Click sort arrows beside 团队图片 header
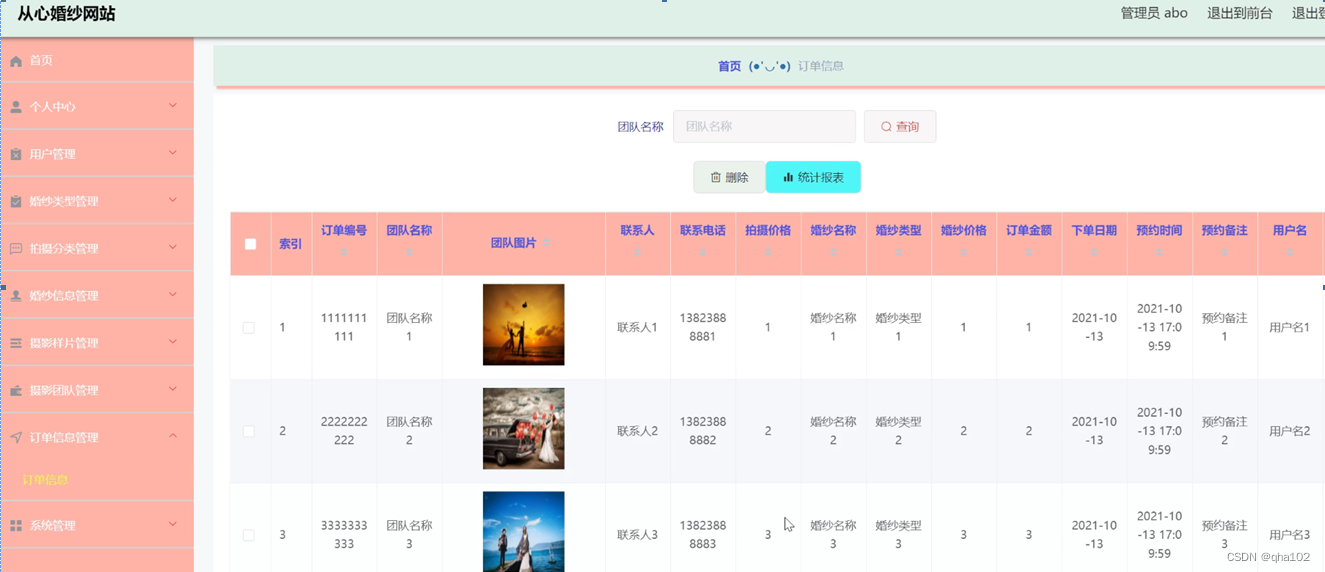 click(547, 243)
